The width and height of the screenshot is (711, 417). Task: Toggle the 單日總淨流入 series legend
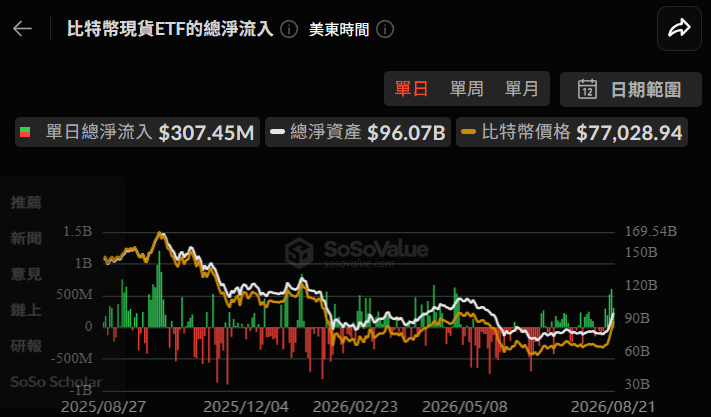coord(137,132)
